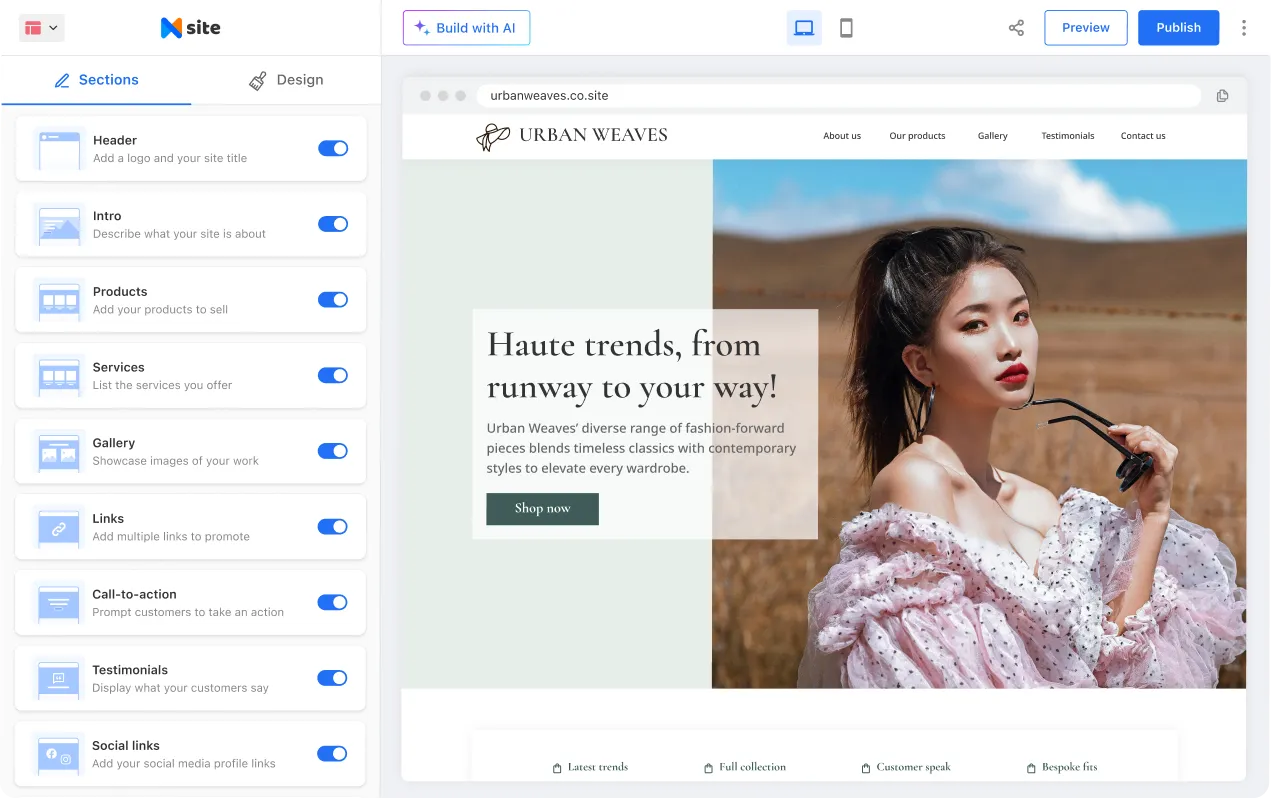This screenshot has height=799, width=1271.
Task: Open About us in the site navigation
Action: click(x=842, y=136)
